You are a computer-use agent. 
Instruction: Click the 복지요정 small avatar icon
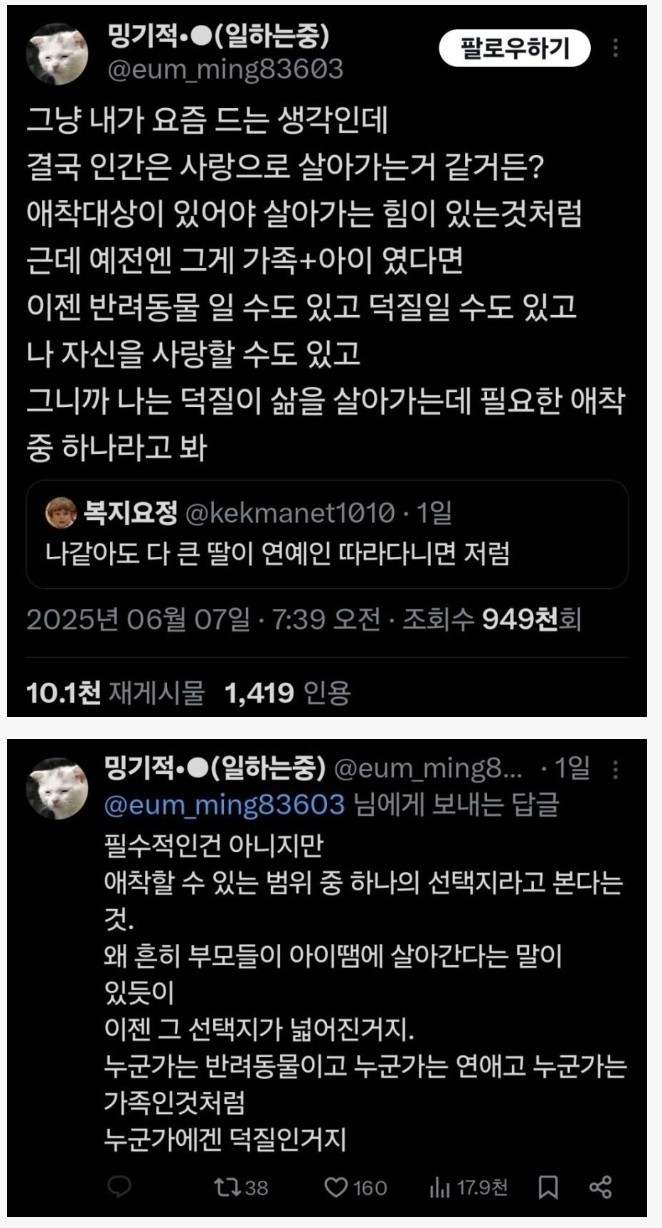point(62,514)
